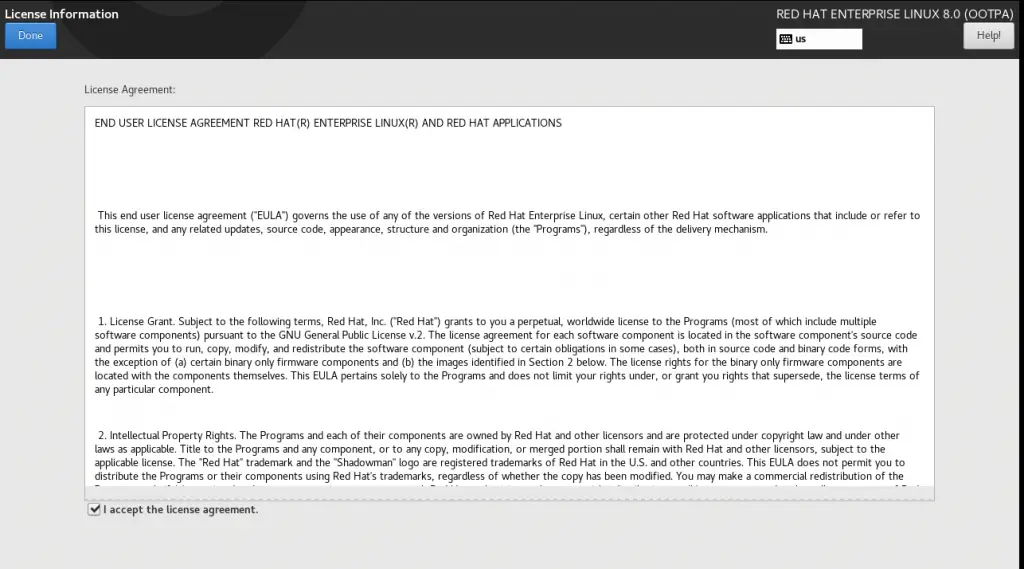The height and width of the screenshot is (569, 1024).
Task: Click the '2. Intellectual Property Rights' section text
Action: click(507, 455)
